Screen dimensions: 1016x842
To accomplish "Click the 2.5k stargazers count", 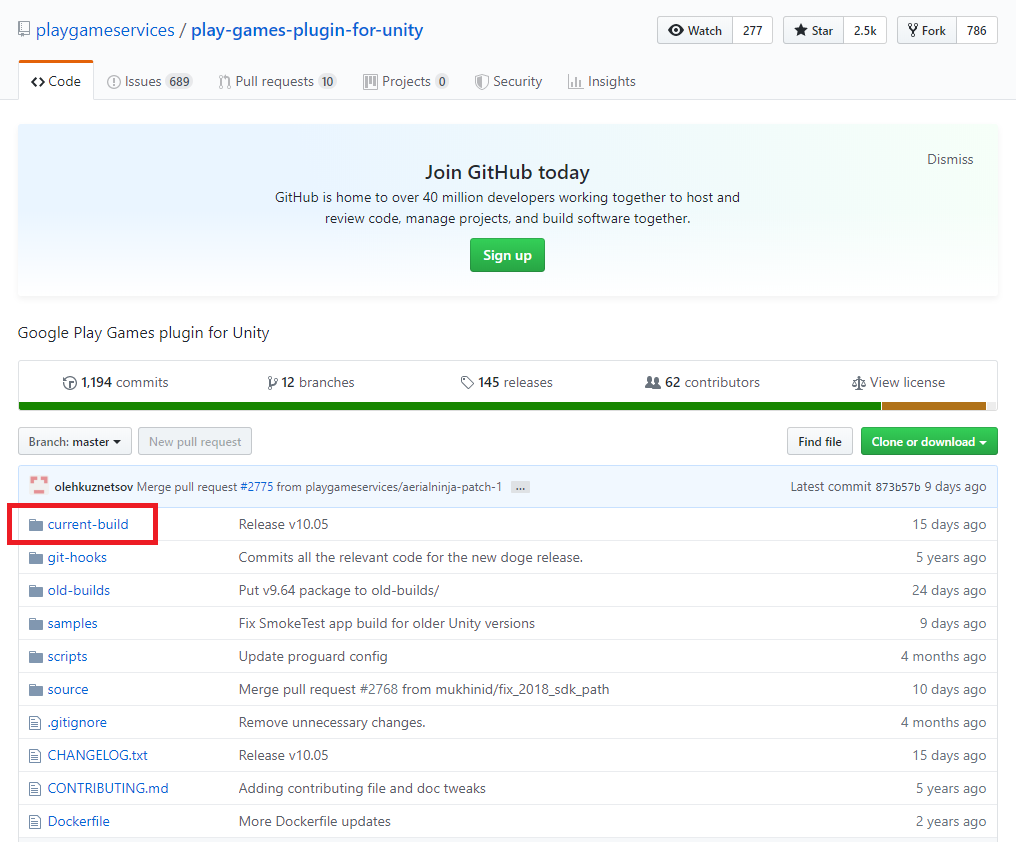I will coord(865,30).
